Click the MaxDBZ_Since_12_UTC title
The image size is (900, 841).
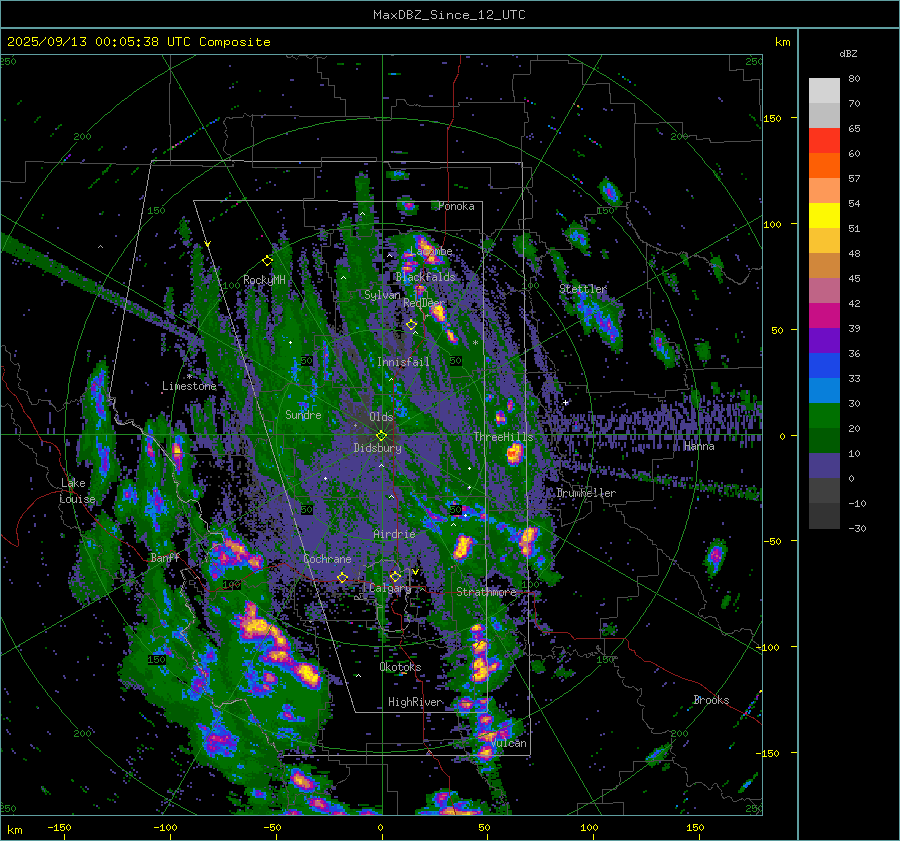point(449,15)
